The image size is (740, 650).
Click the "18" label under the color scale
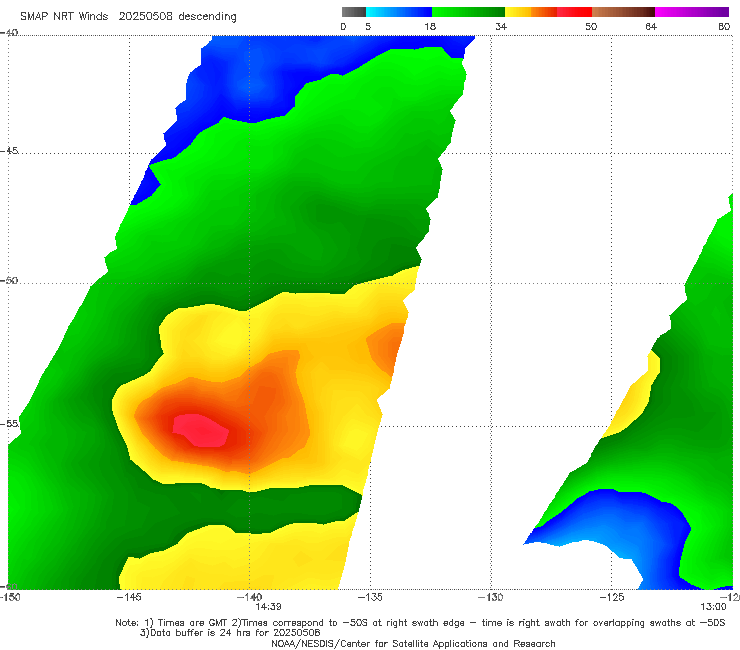tap(430, 27)
